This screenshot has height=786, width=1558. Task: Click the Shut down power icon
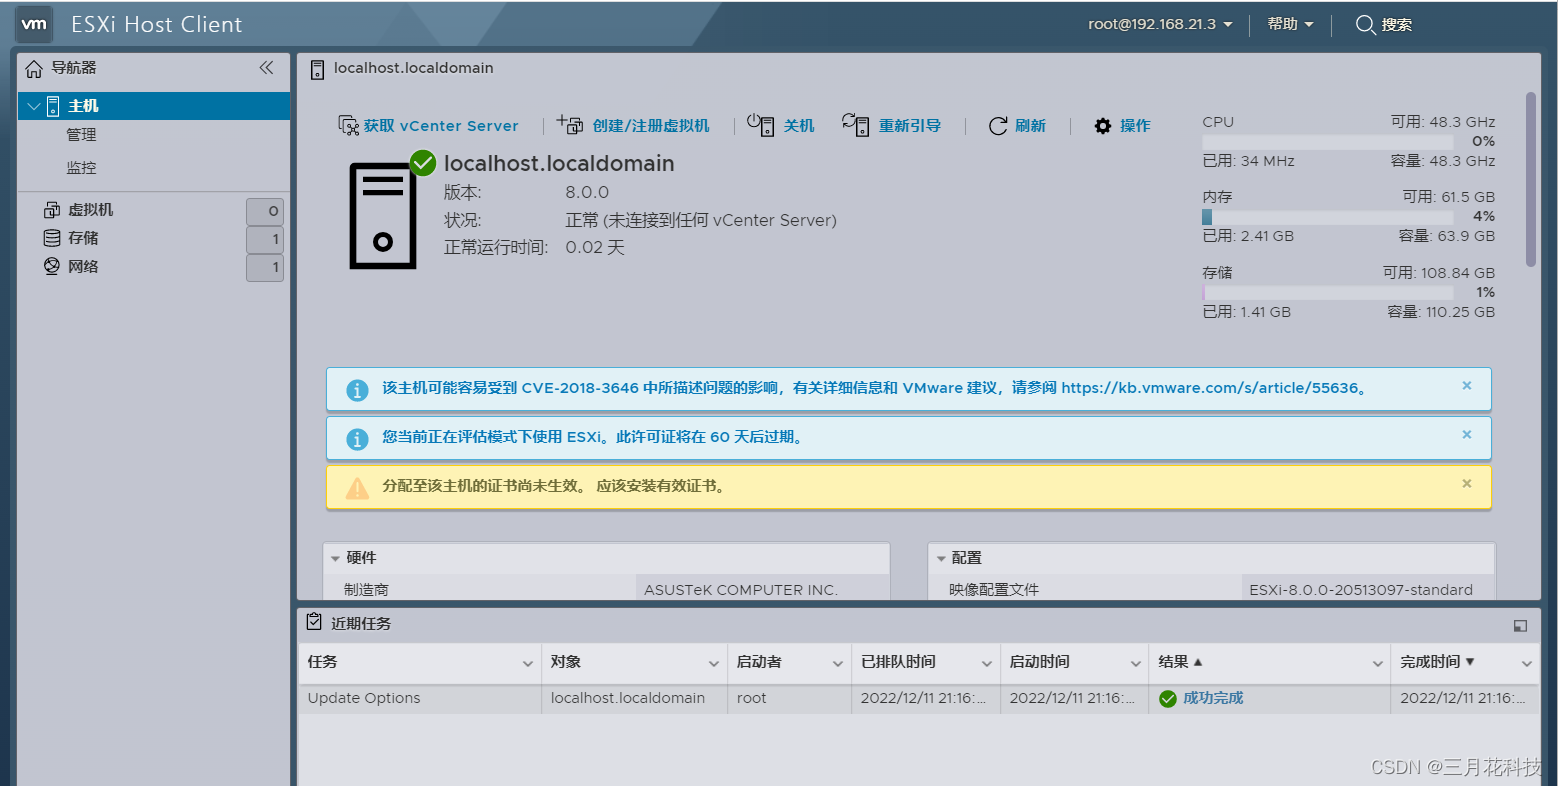(761, 124)
